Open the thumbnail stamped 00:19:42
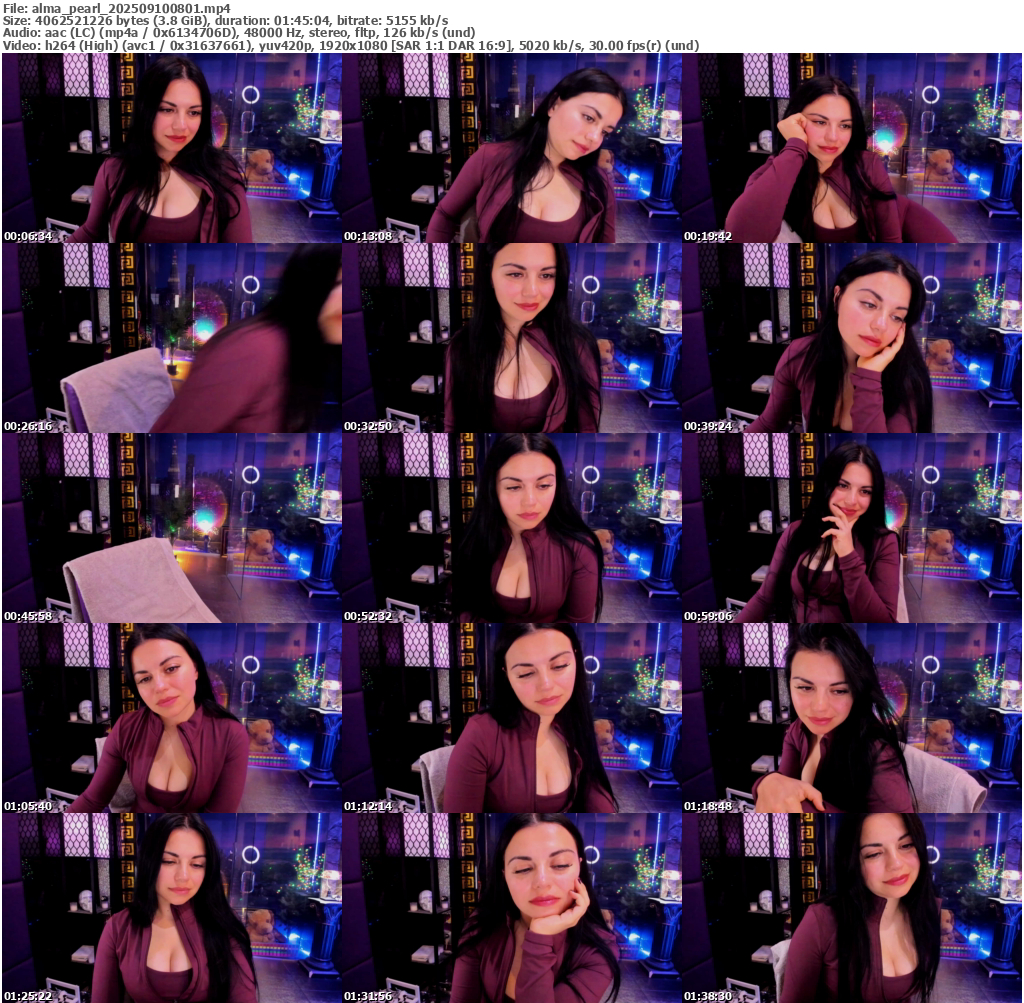Screen dimensions: 1024x1003 click(x=852, y=148)
